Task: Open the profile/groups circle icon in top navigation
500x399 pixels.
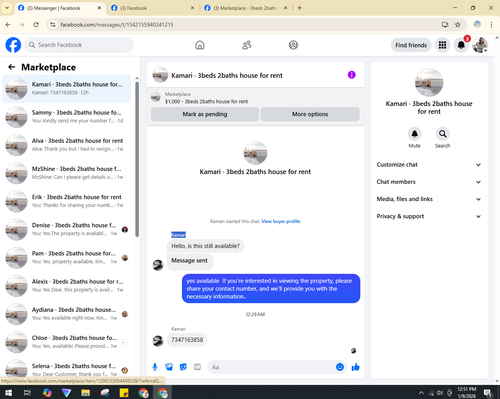Action: point(293,45)
